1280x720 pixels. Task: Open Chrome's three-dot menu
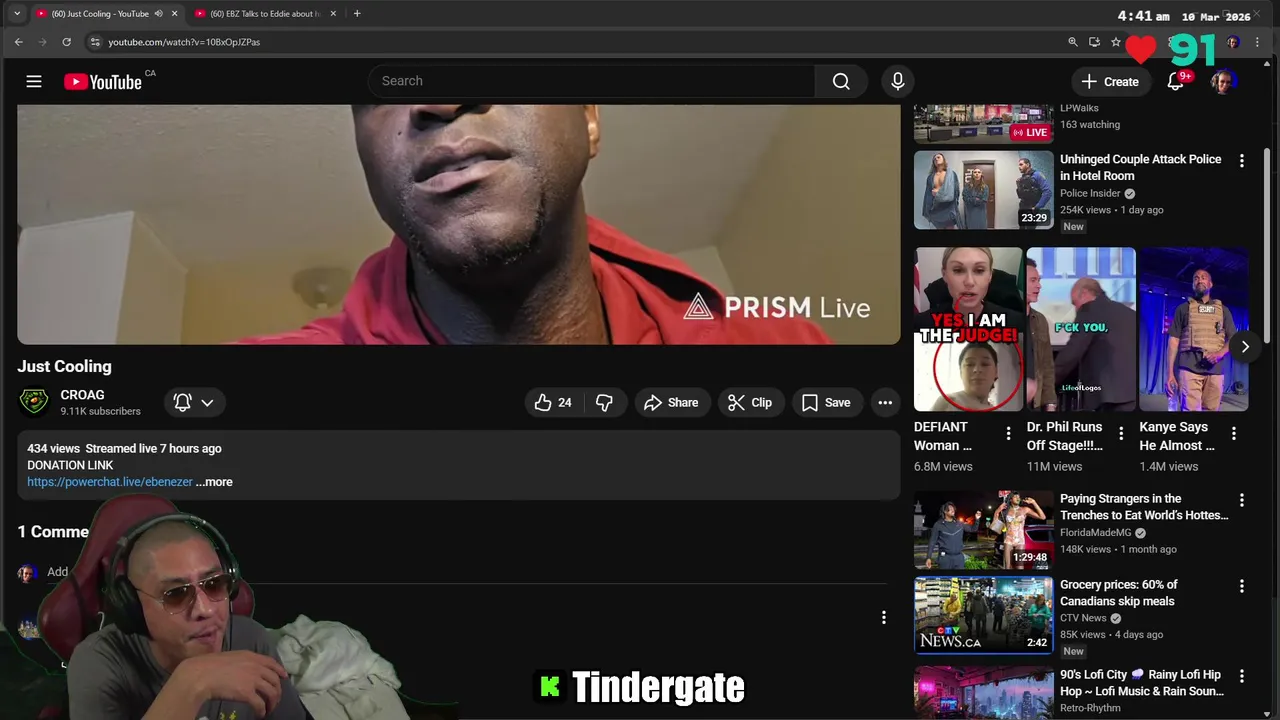pyautogui.click(x=1258, y=42)
